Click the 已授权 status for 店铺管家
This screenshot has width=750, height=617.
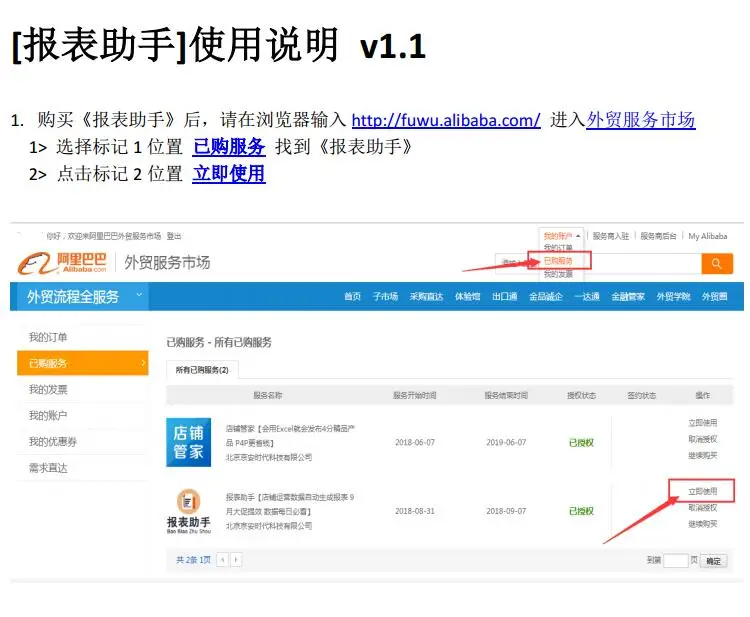(x=581, y=442)
